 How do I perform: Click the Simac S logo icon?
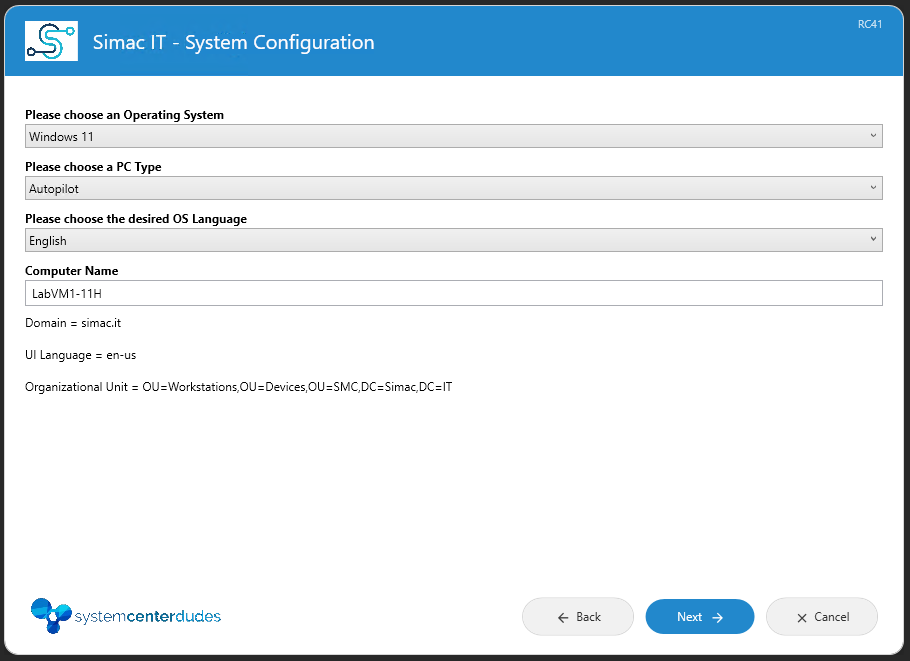[51, 41]
